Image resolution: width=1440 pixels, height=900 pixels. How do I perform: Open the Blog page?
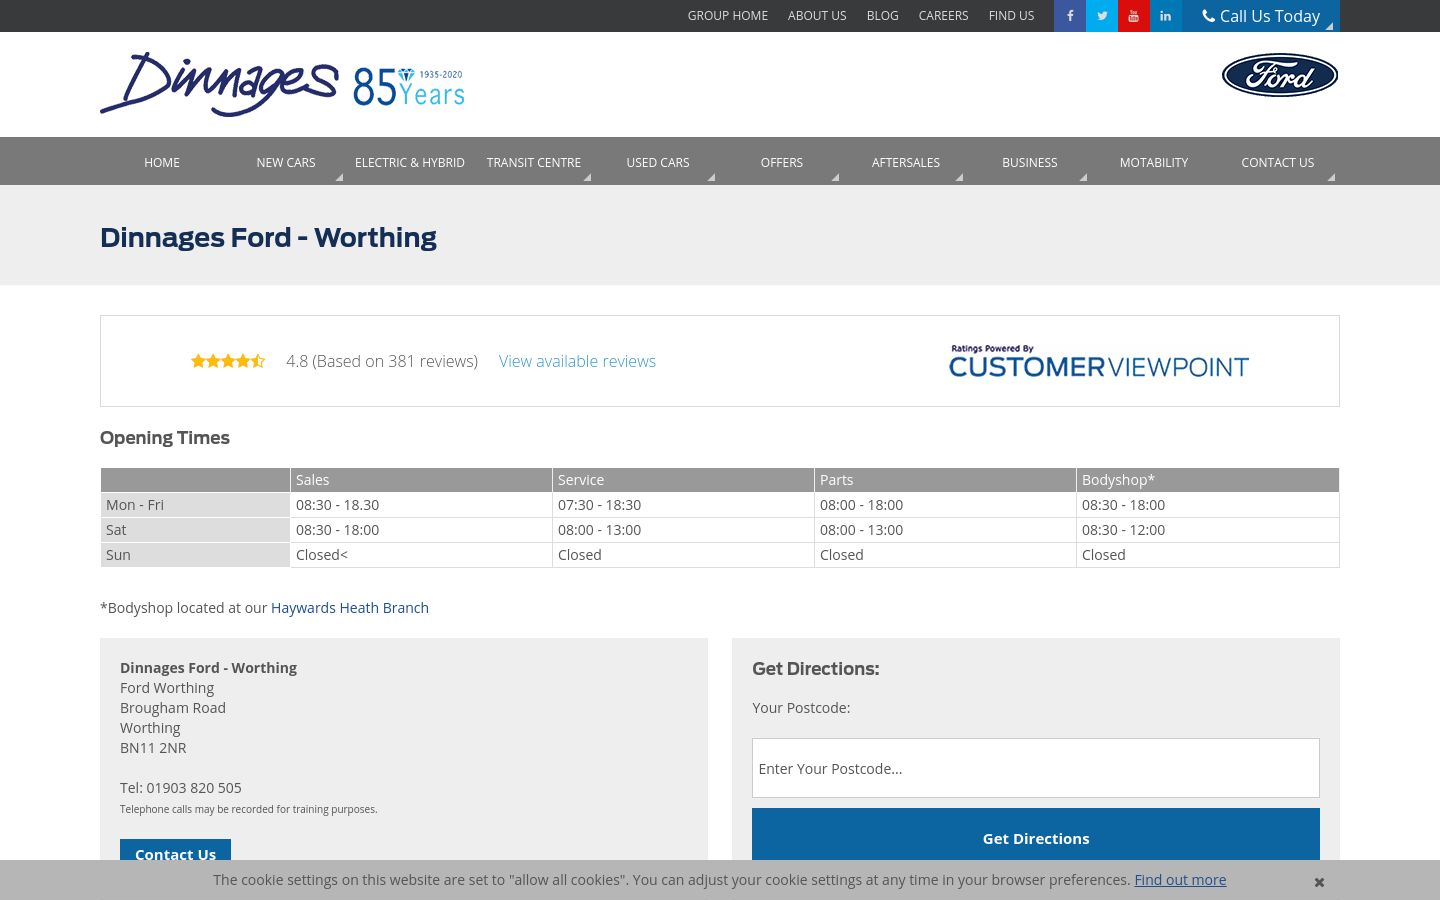point(883,16)
